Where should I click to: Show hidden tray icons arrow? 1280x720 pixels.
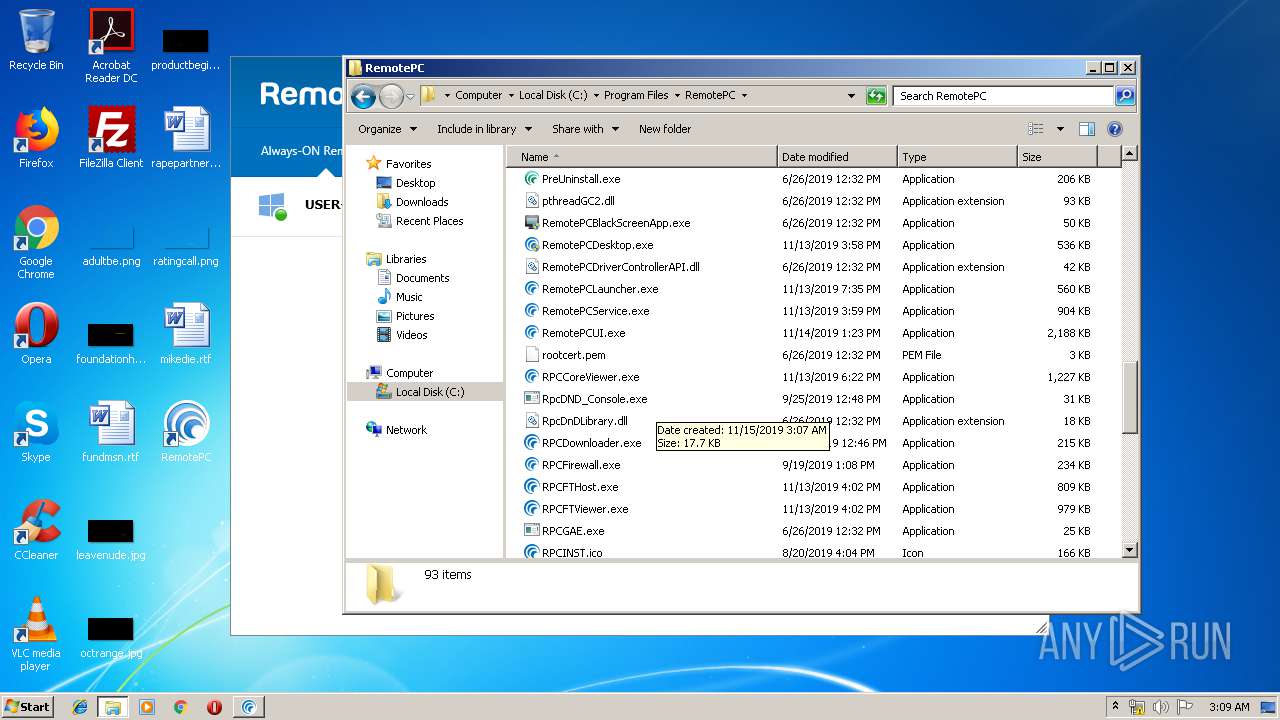pos(1115,707)
